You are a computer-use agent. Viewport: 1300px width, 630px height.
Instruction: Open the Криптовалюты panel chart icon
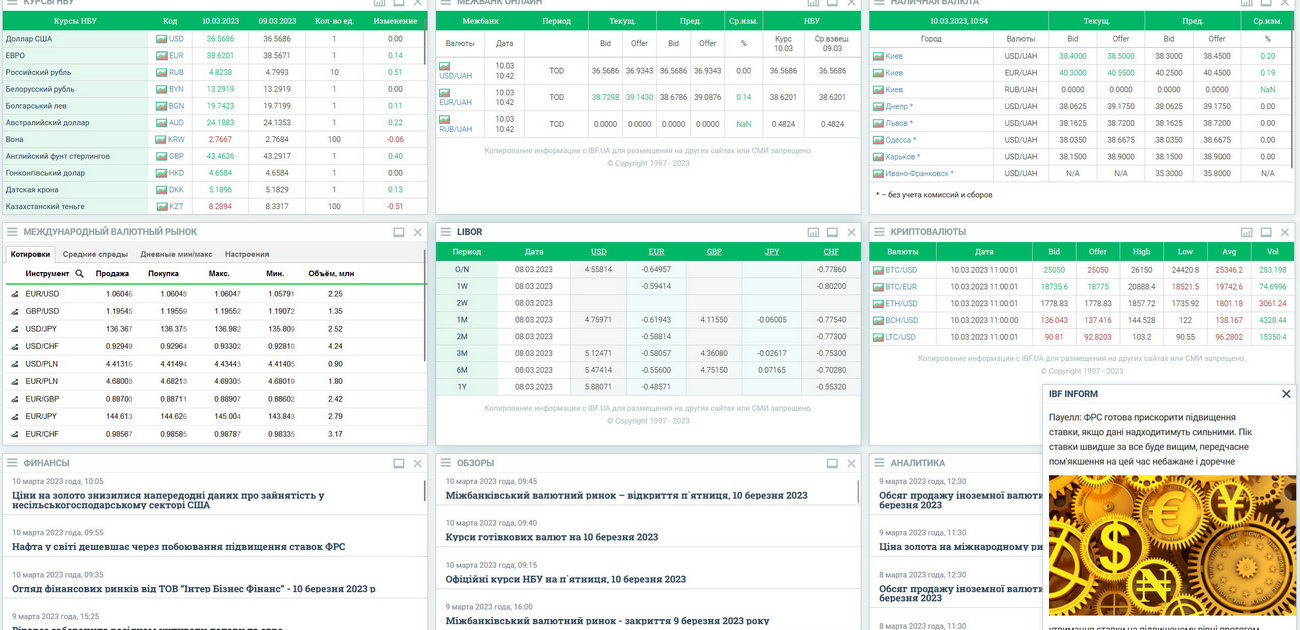[x=1247, y=232]
